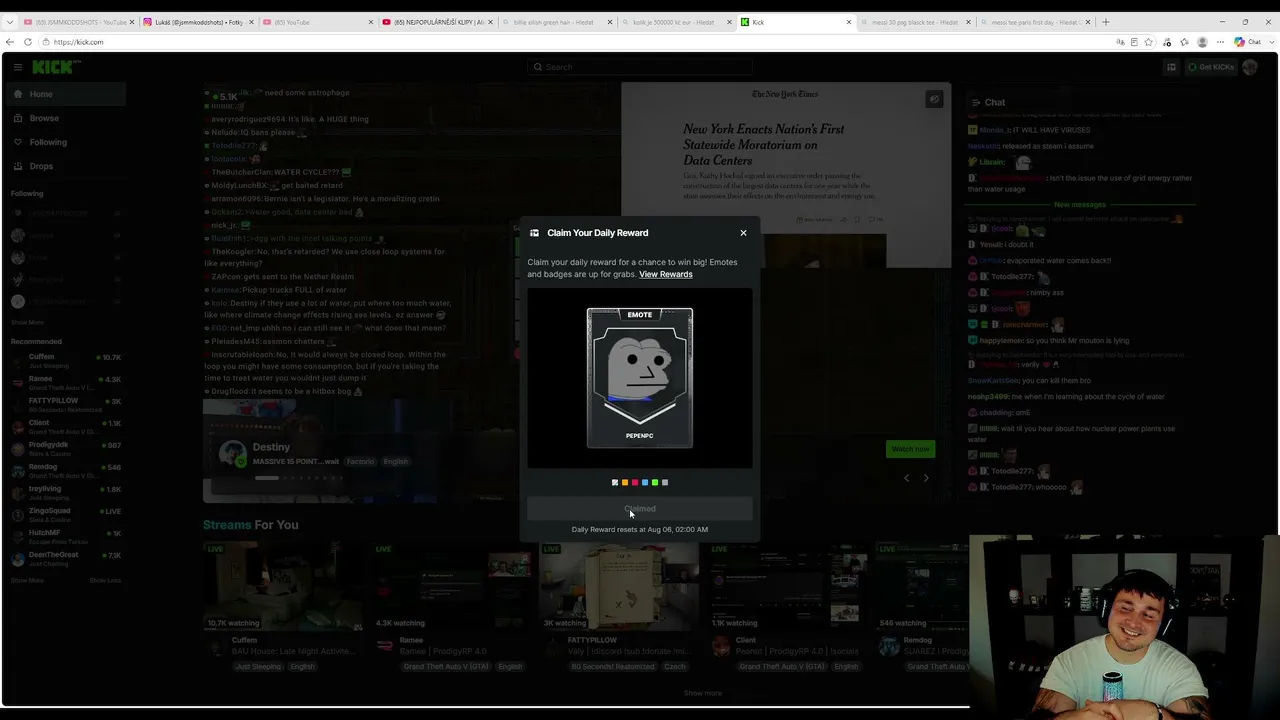The height and width of the screenshot is (720, 1280).
Task: Open the tab search dropdown at top-left
Action: coord(9,22)
